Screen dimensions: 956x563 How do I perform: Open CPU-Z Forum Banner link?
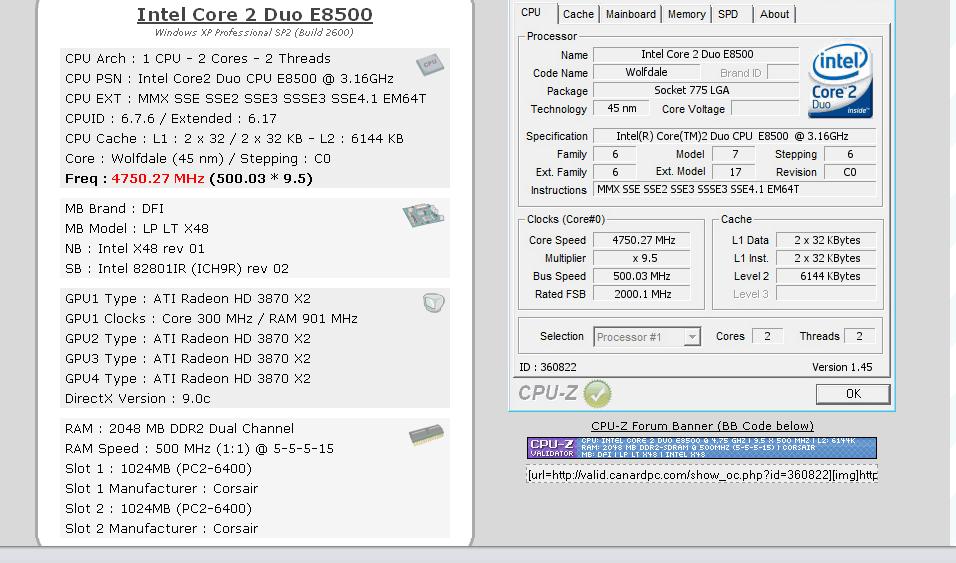[702, 426]
